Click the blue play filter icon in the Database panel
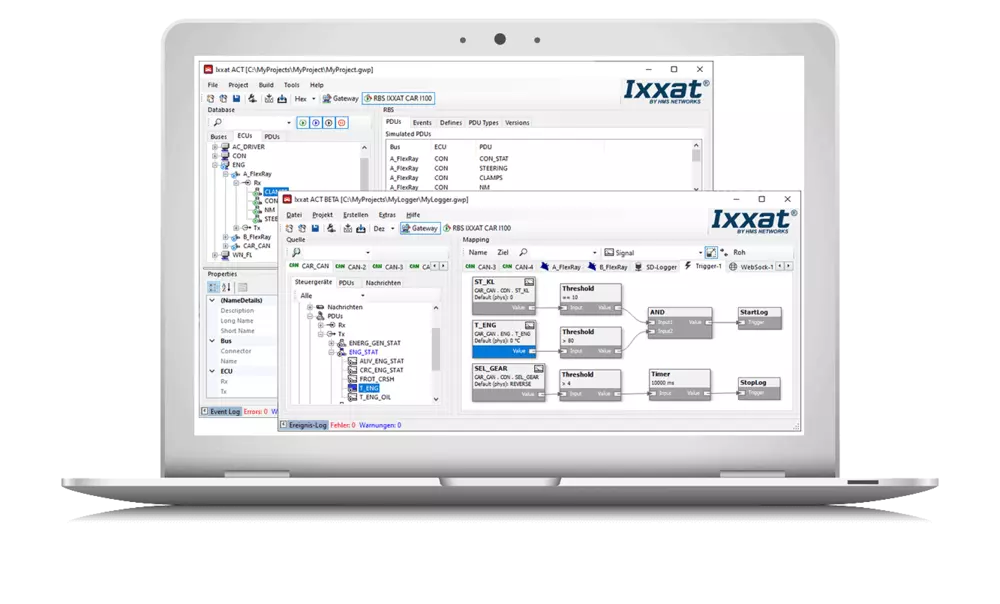Screen dimensions: 1000x604 tap(316, 122)
